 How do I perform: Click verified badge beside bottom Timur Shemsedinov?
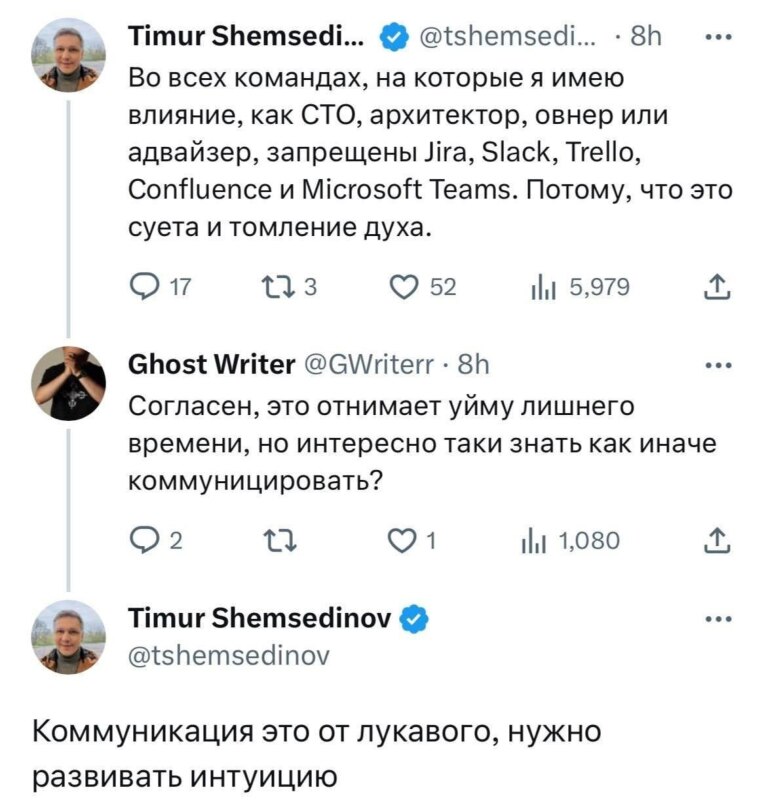pos(415,621)
